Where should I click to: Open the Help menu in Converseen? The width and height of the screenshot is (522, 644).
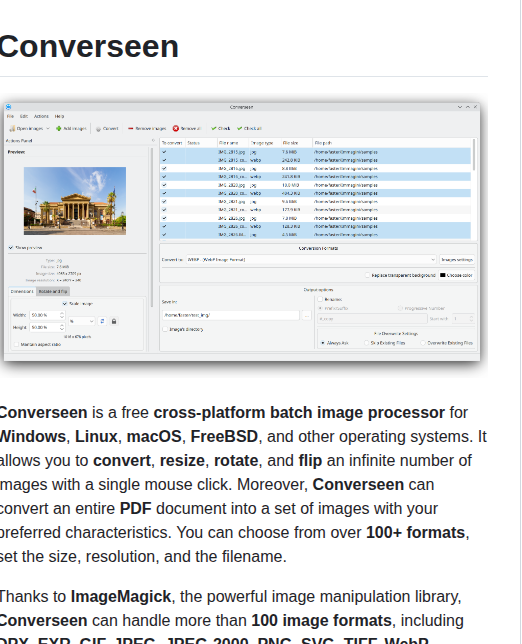coord(60,116)
